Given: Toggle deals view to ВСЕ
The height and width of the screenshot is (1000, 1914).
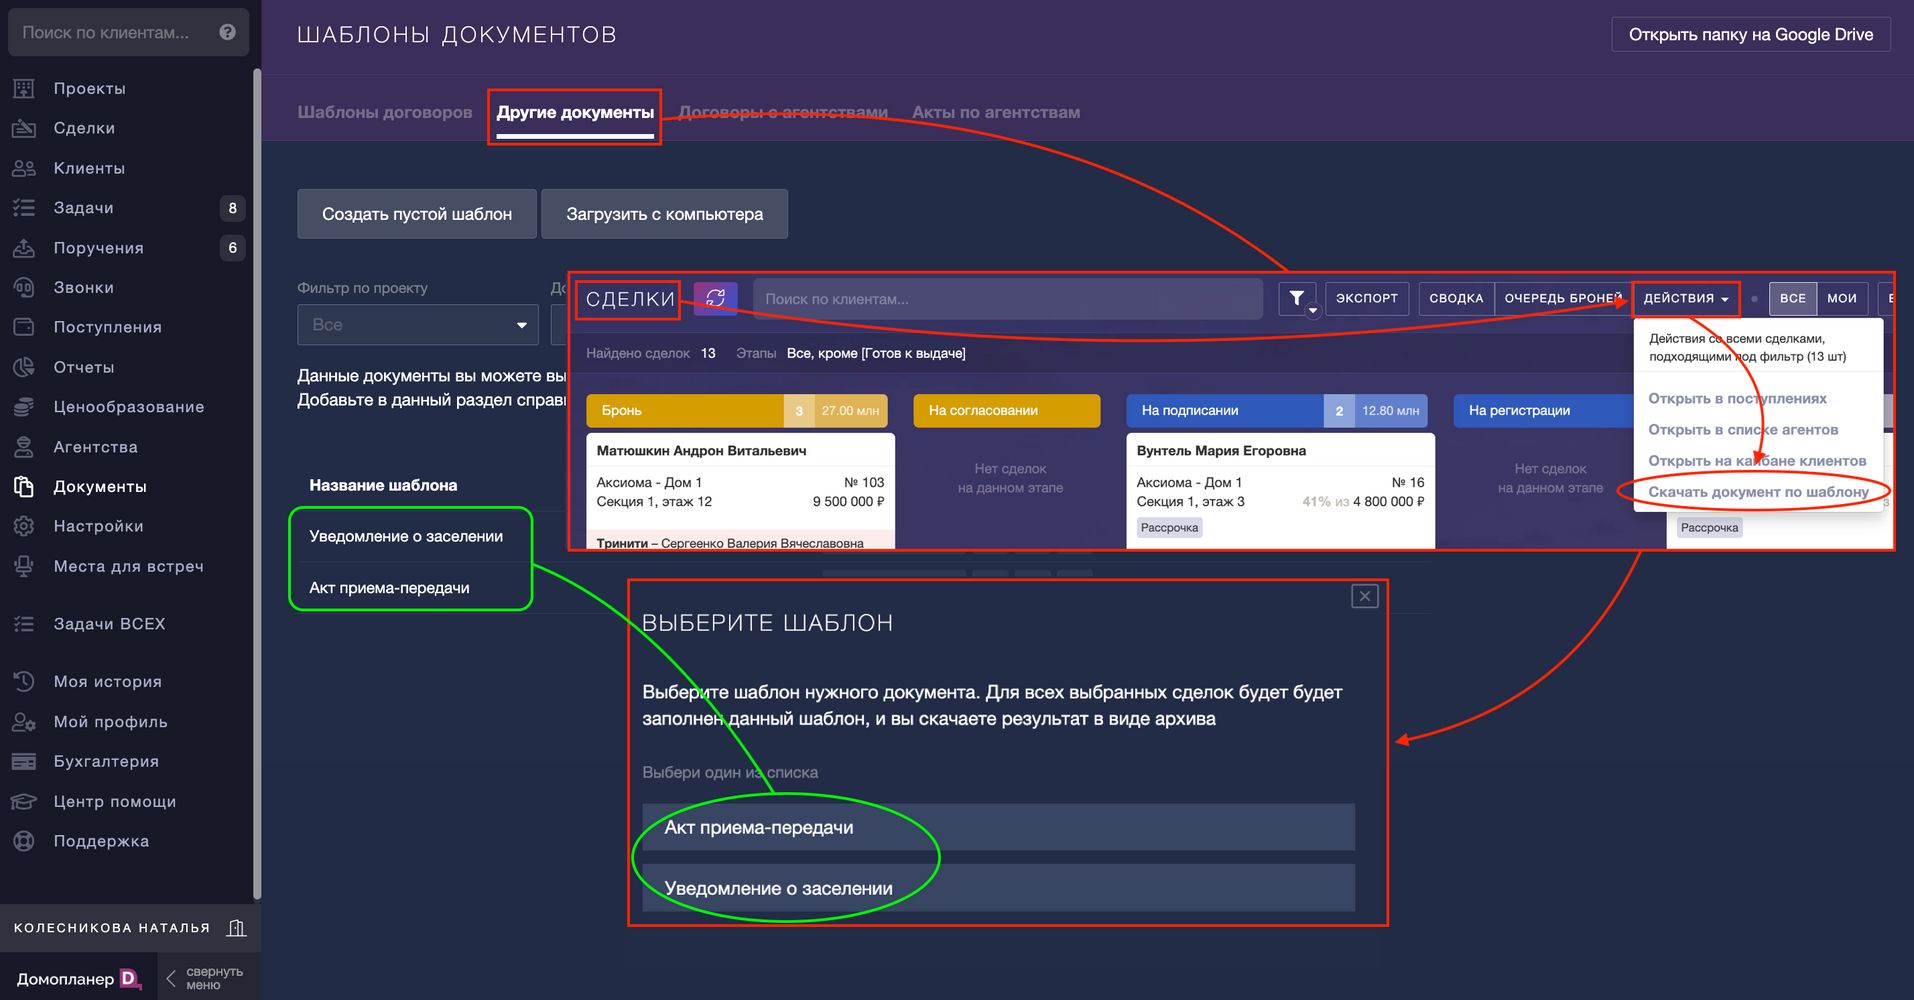Looking at the screenshot, I should tap(1792, 298).
